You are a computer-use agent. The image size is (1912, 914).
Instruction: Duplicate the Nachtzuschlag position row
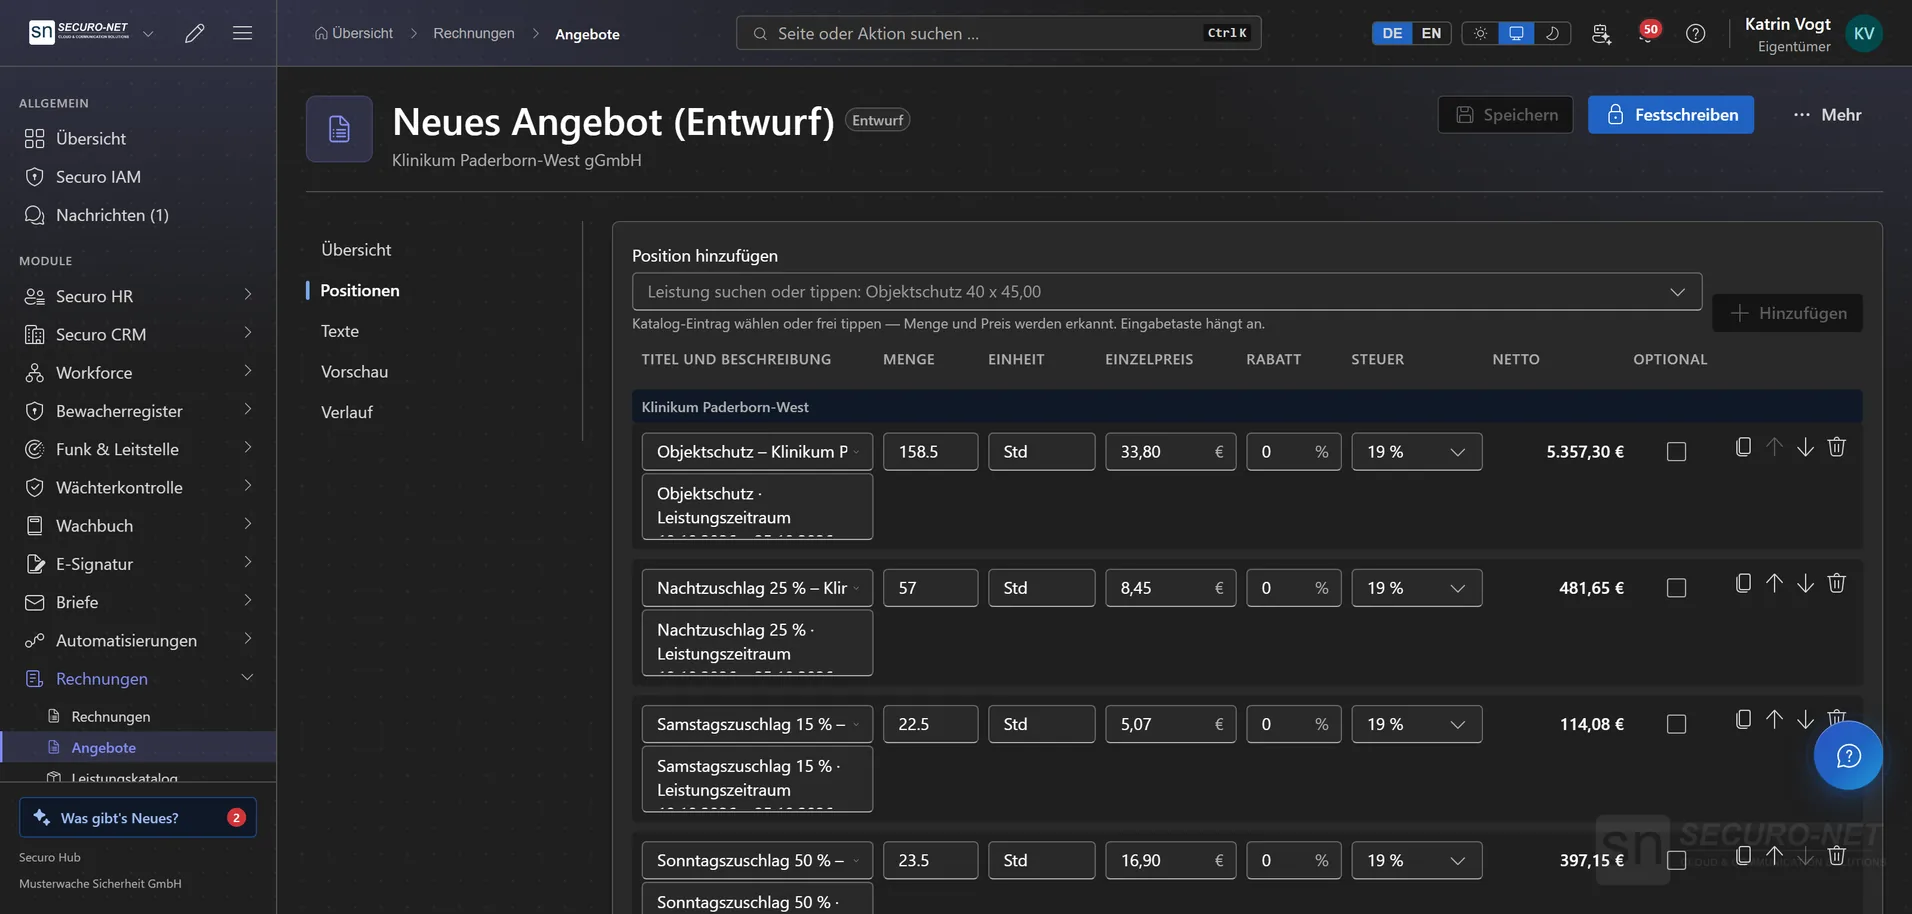click(x=1743, y=583)
